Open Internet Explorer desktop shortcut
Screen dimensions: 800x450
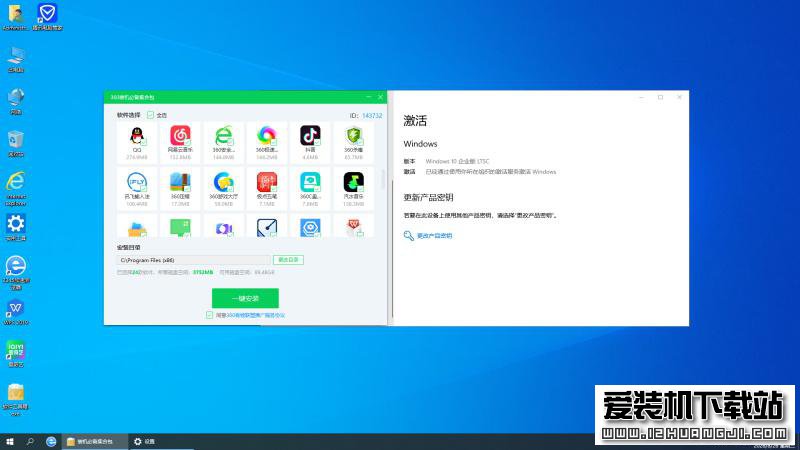point(16,189)
